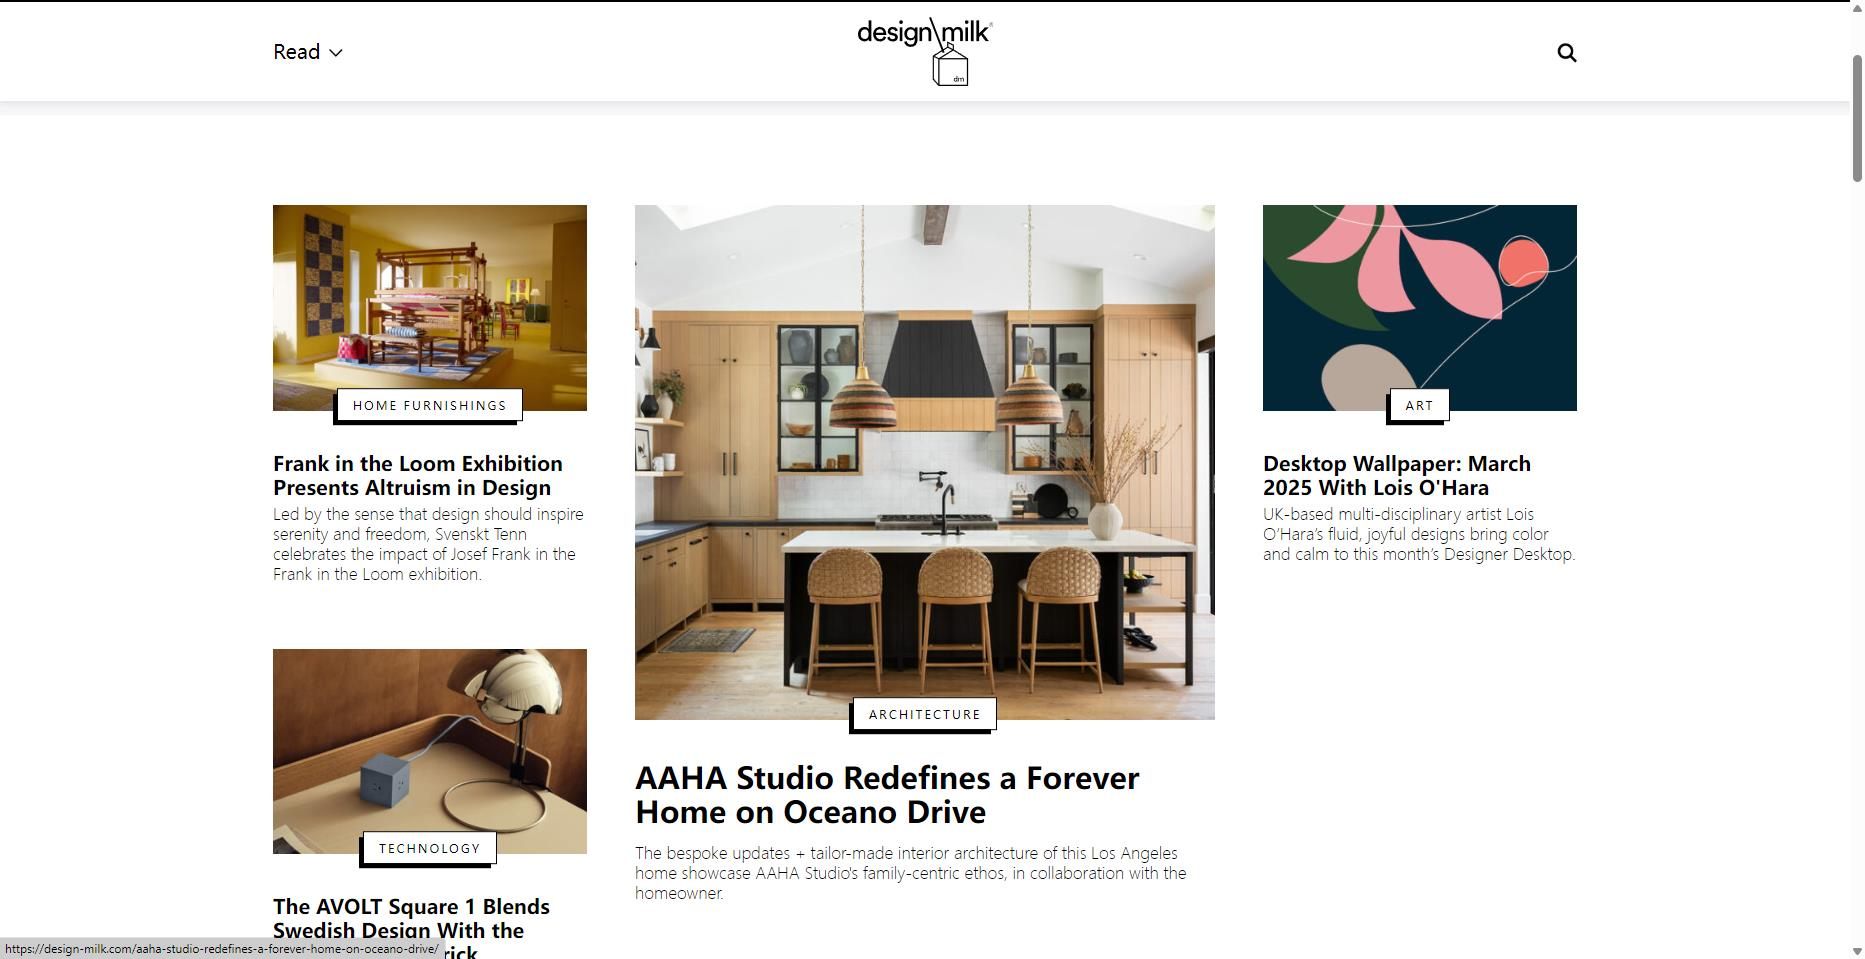The width and height of the screenshot is (1865, 959).
Task: Select the Art category tag
Action: click(x=1419, y=405)
